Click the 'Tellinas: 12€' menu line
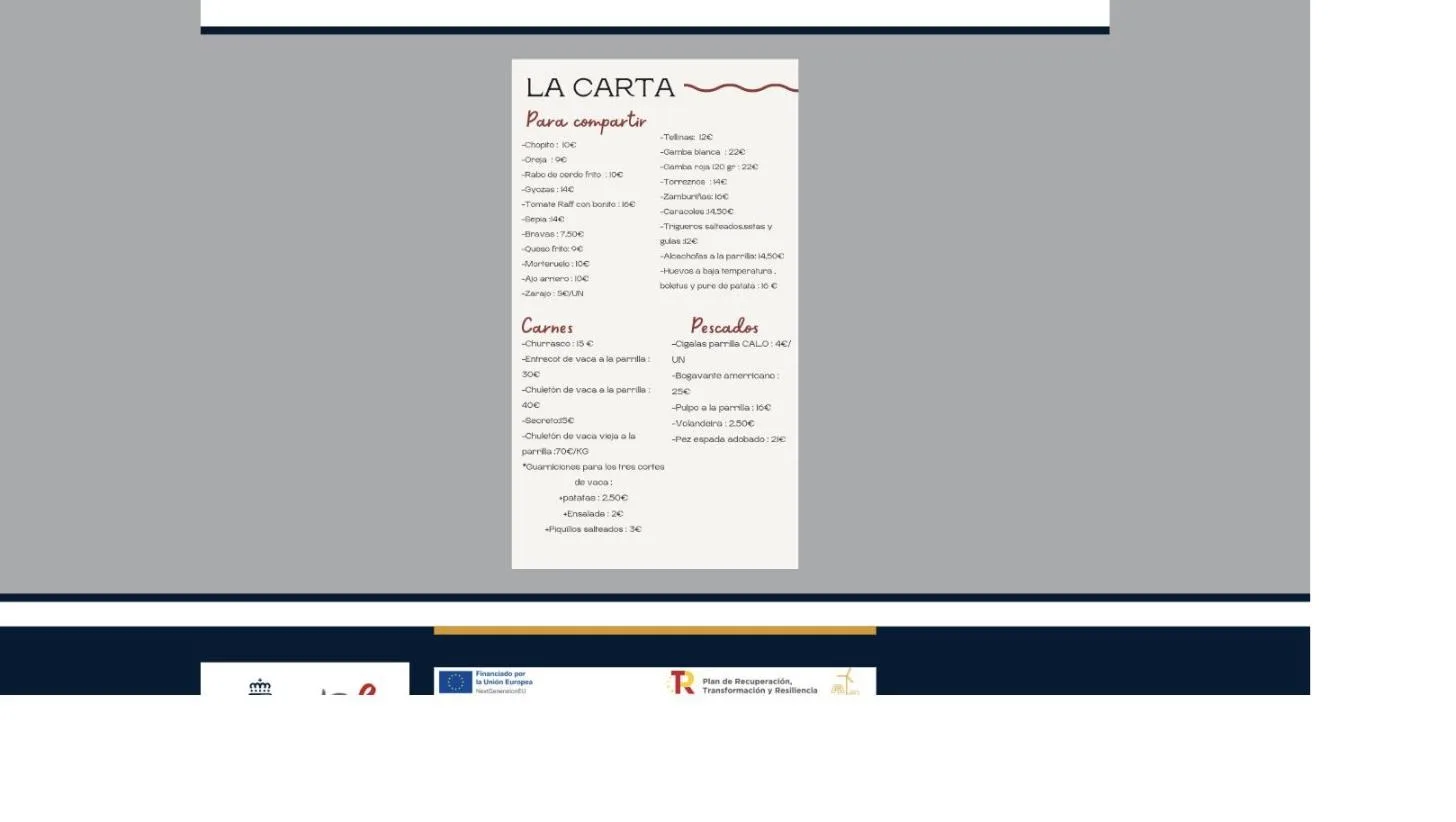This screenshot has height=822, width=1456. pos(686,137)
